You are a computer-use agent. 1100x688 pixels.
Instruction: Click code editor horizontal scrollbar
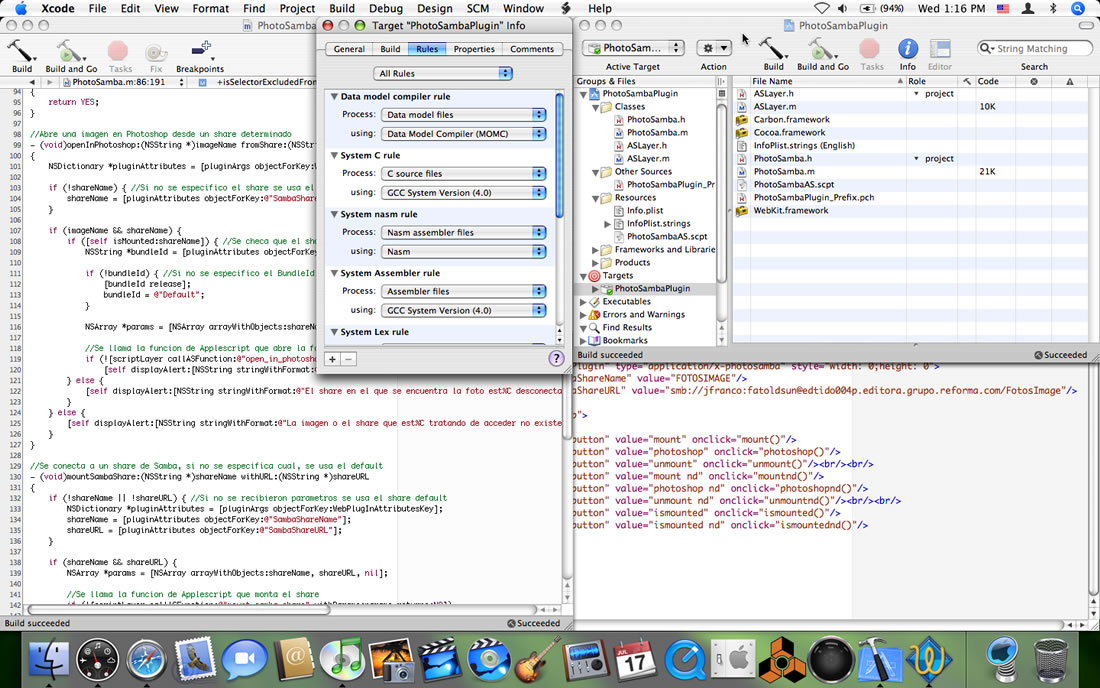178,609
